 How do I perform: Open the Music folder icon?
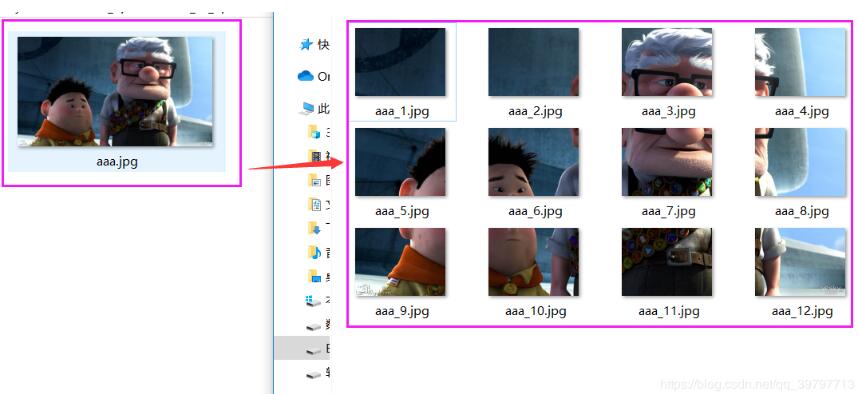[314, 252]
